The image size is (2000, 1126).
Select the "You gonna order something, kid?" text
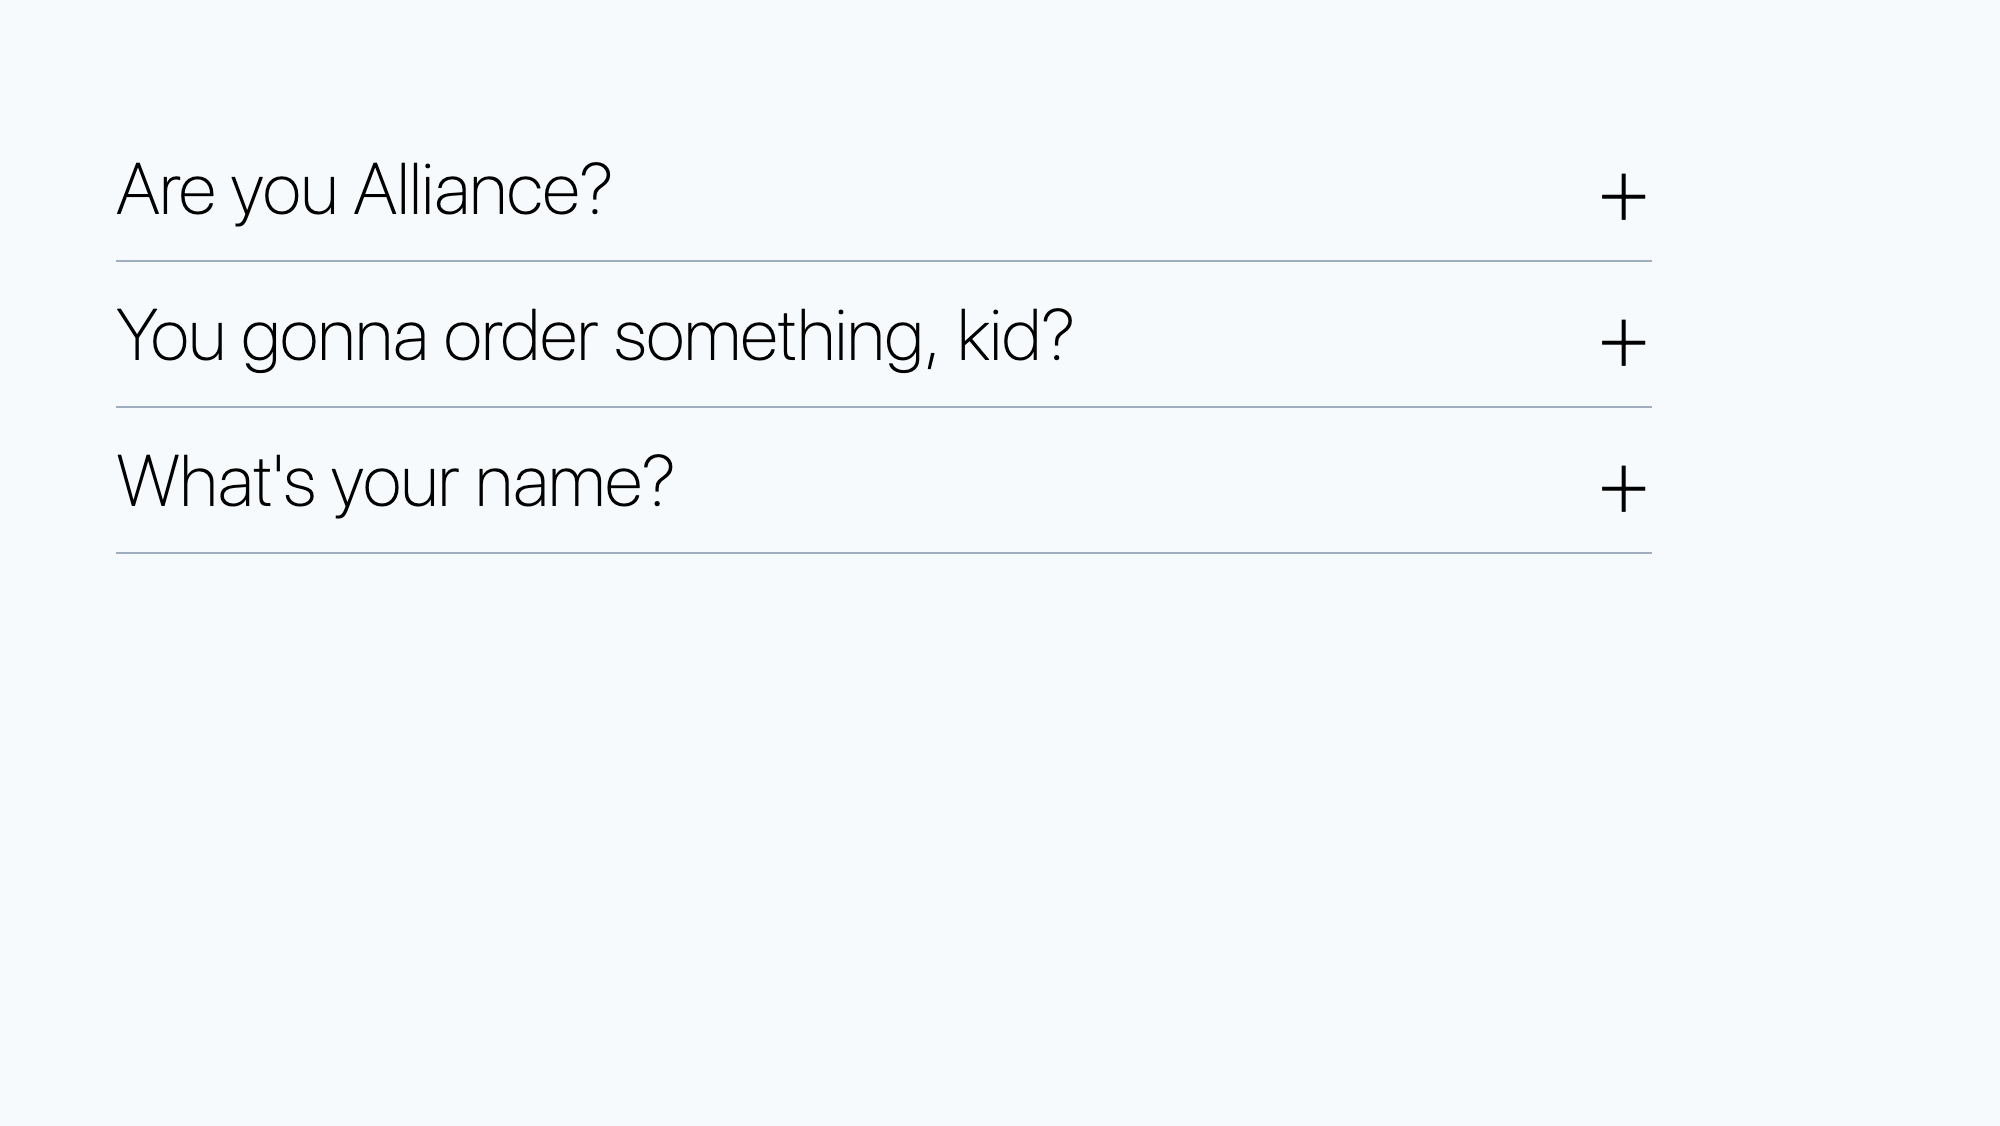[594, 336]
